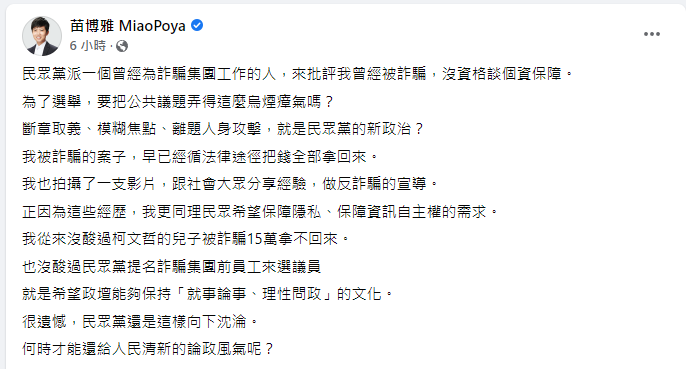Viewport: 686px width, 369px height.
Task: Click the line starting 為了選舉
Action: (x=178, y=102)
